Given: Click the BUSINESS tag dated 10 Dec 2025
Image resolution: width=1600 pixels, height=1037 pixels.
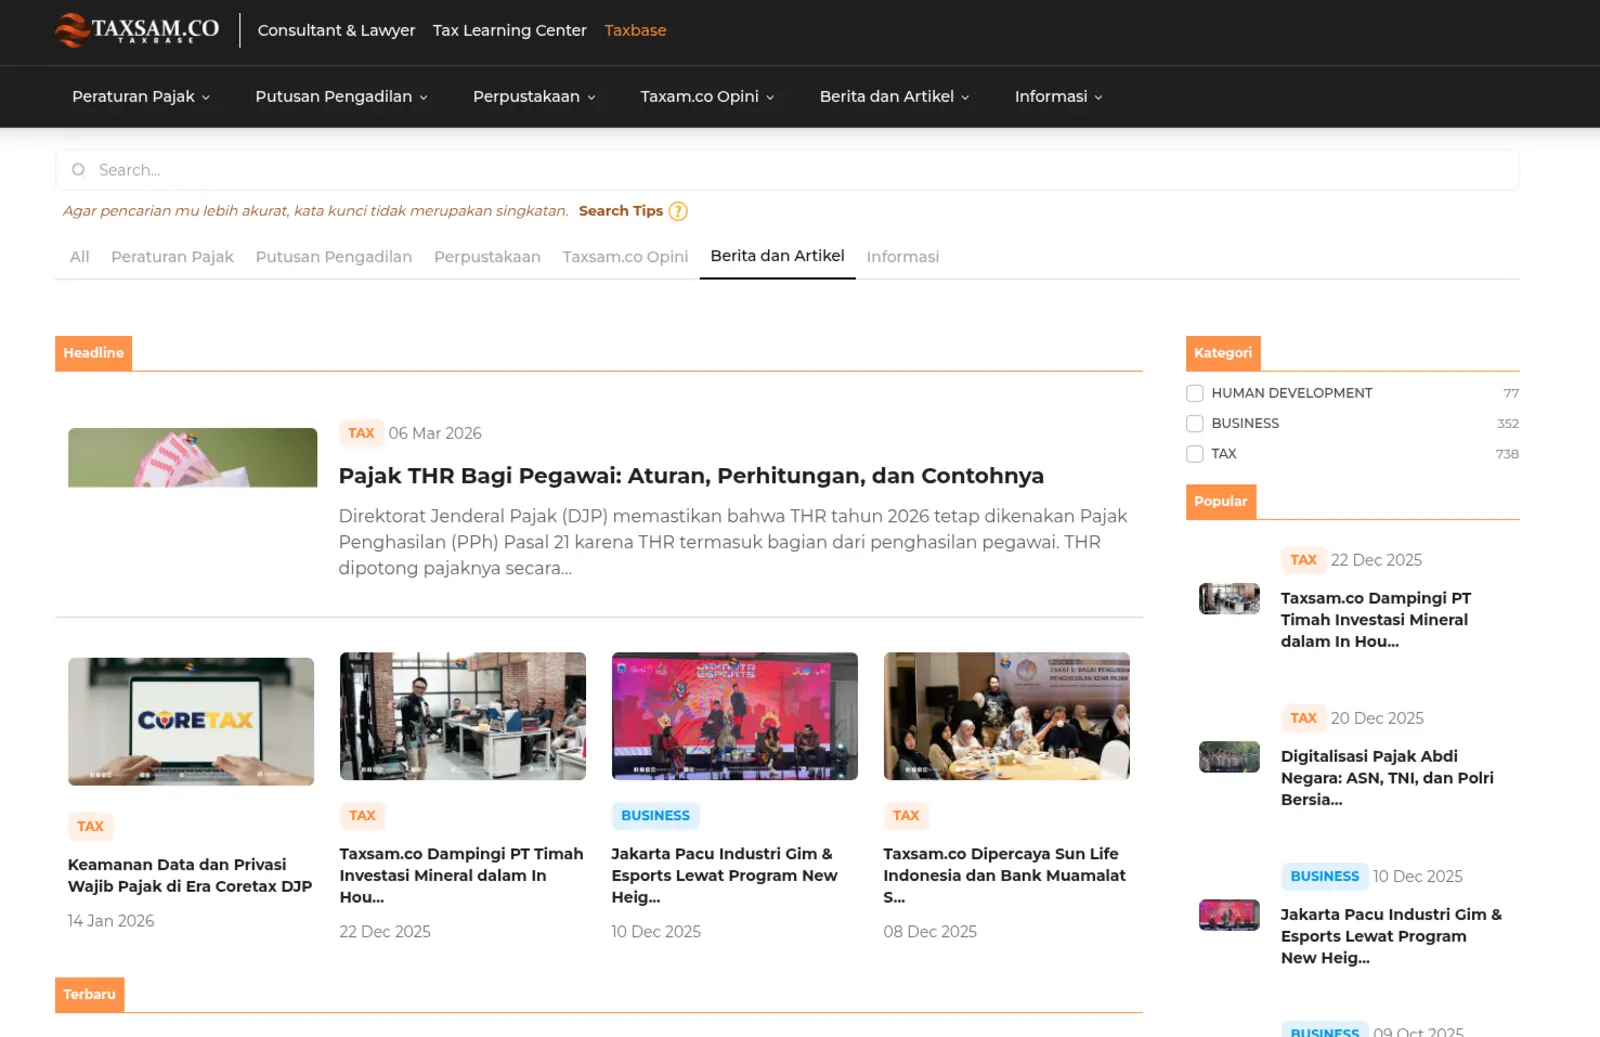Looking at the screenshot, I should [x=1324, y=877].
